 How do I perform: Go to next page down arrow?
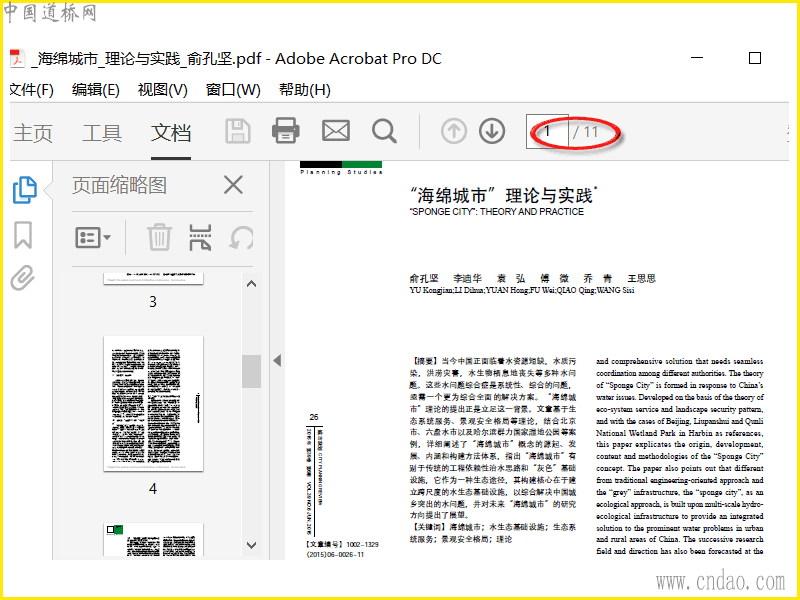click(492, 131)
